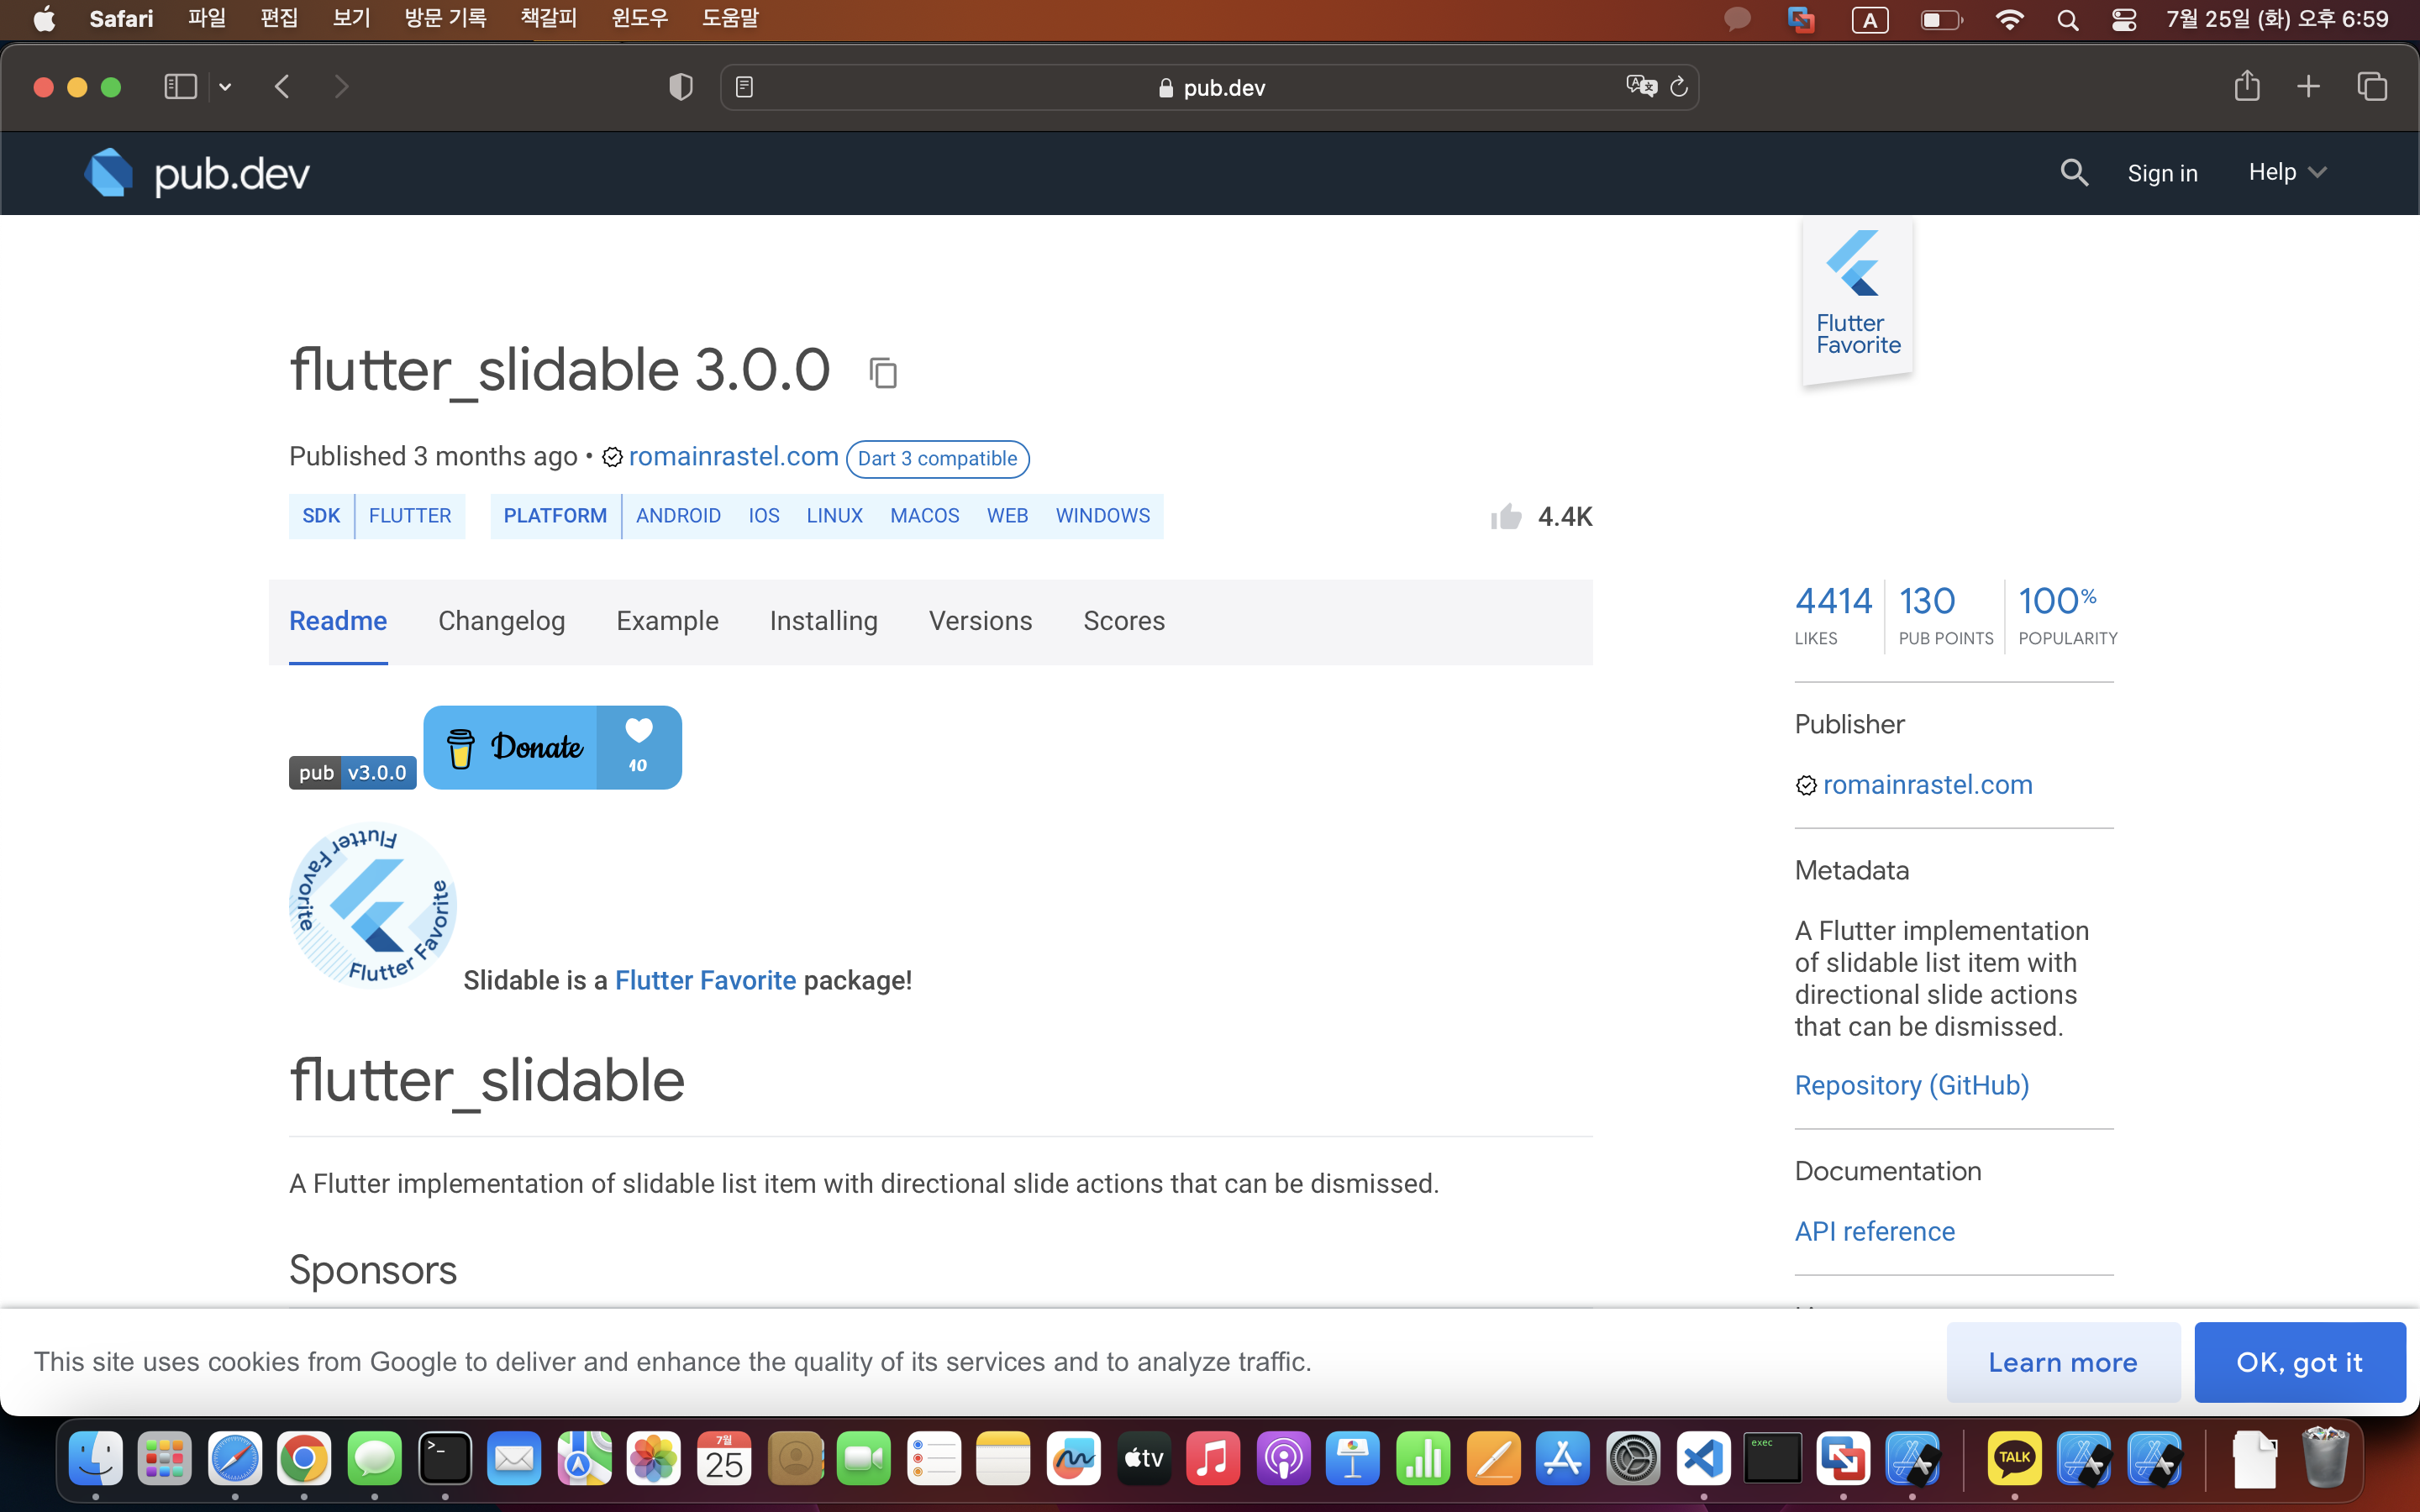Click the Flutter Favorite round logo in readme
The width and height of the screenshot is (2420, 1512).
373,906
